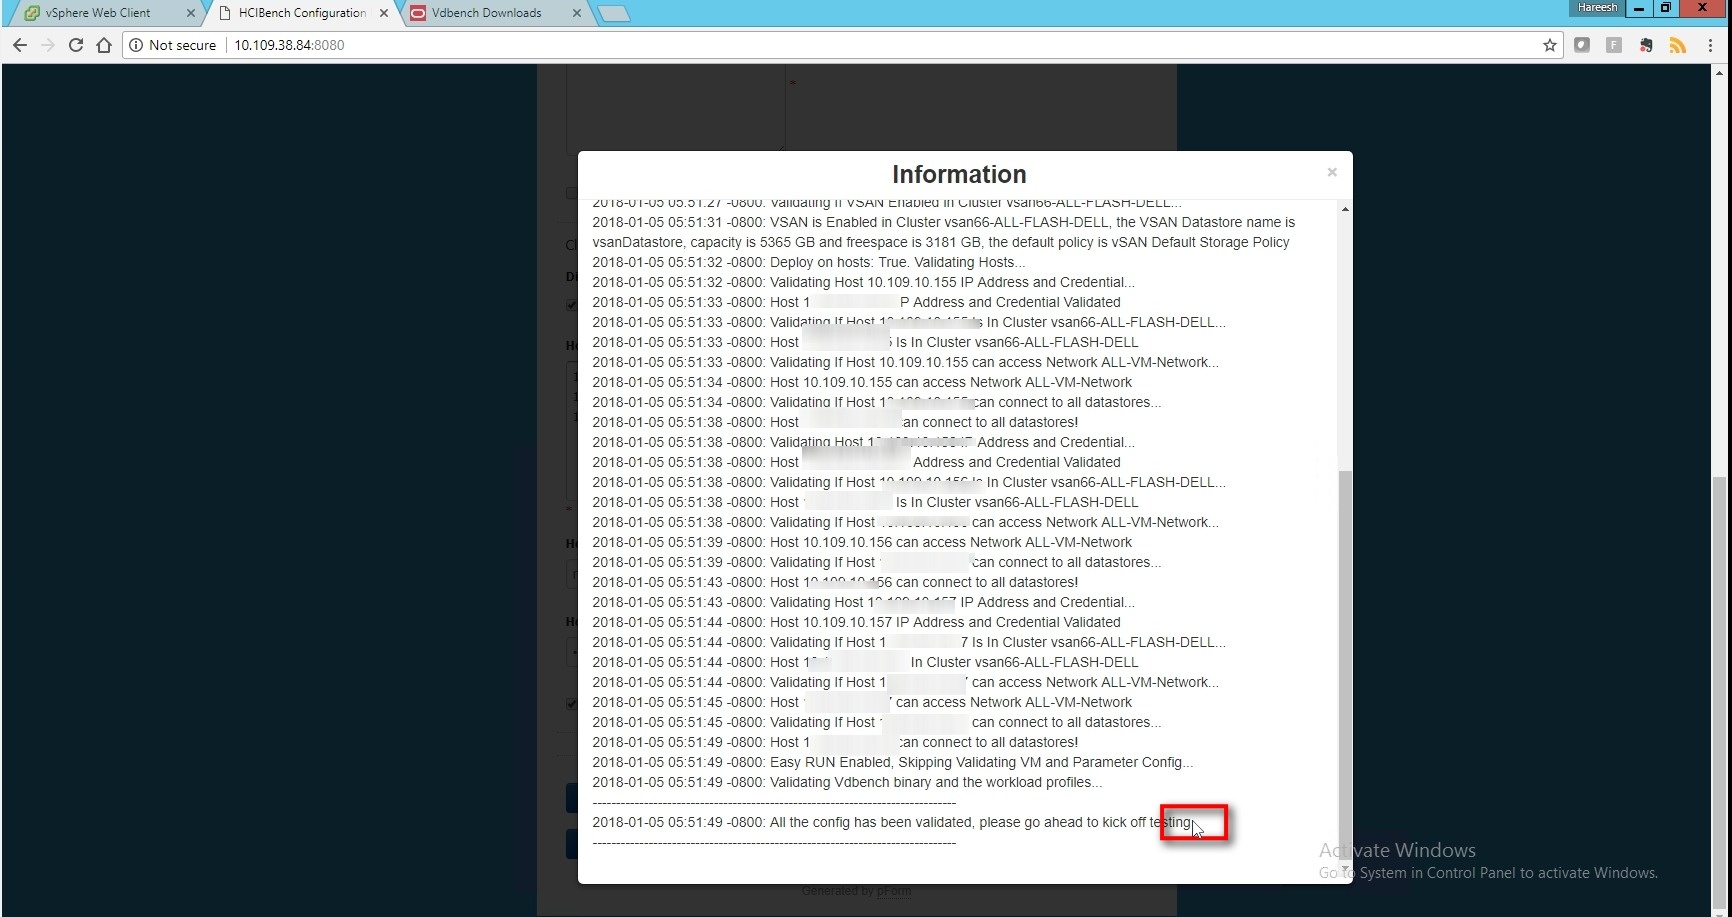1732x917 pixels.
Task: Click the Not secure site info icon
Action: pos(137,45)
